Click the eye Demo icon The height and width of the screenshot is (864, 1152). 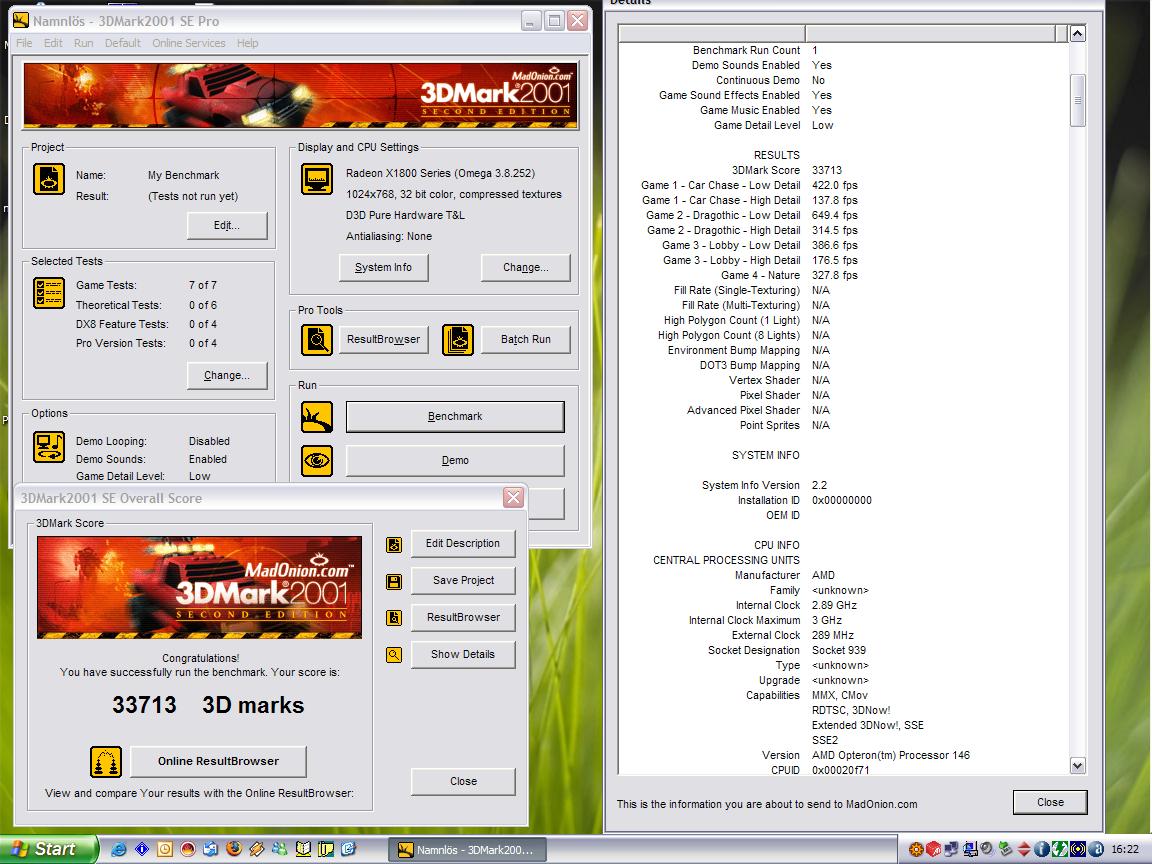(317, 461)
